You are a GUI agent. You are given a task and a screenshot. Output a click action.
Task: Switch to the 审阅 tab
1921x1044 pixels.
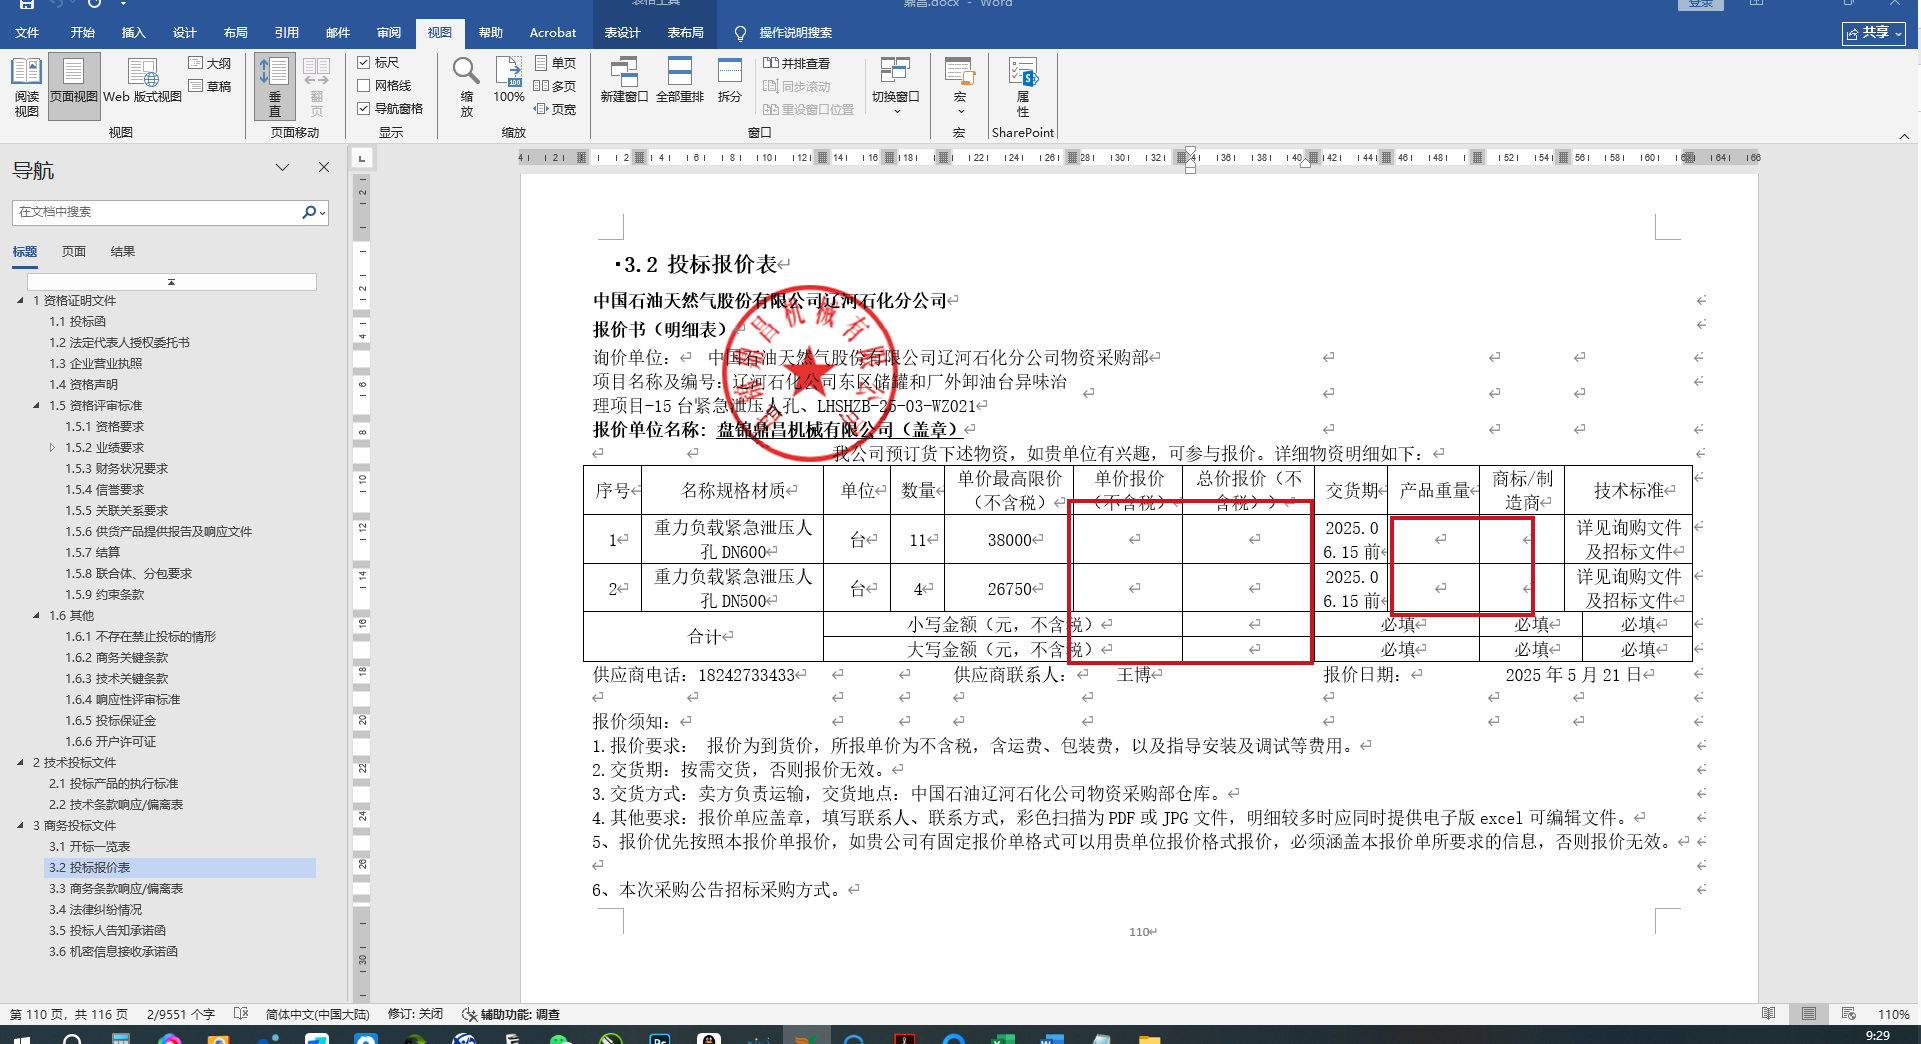pos(389,33)
